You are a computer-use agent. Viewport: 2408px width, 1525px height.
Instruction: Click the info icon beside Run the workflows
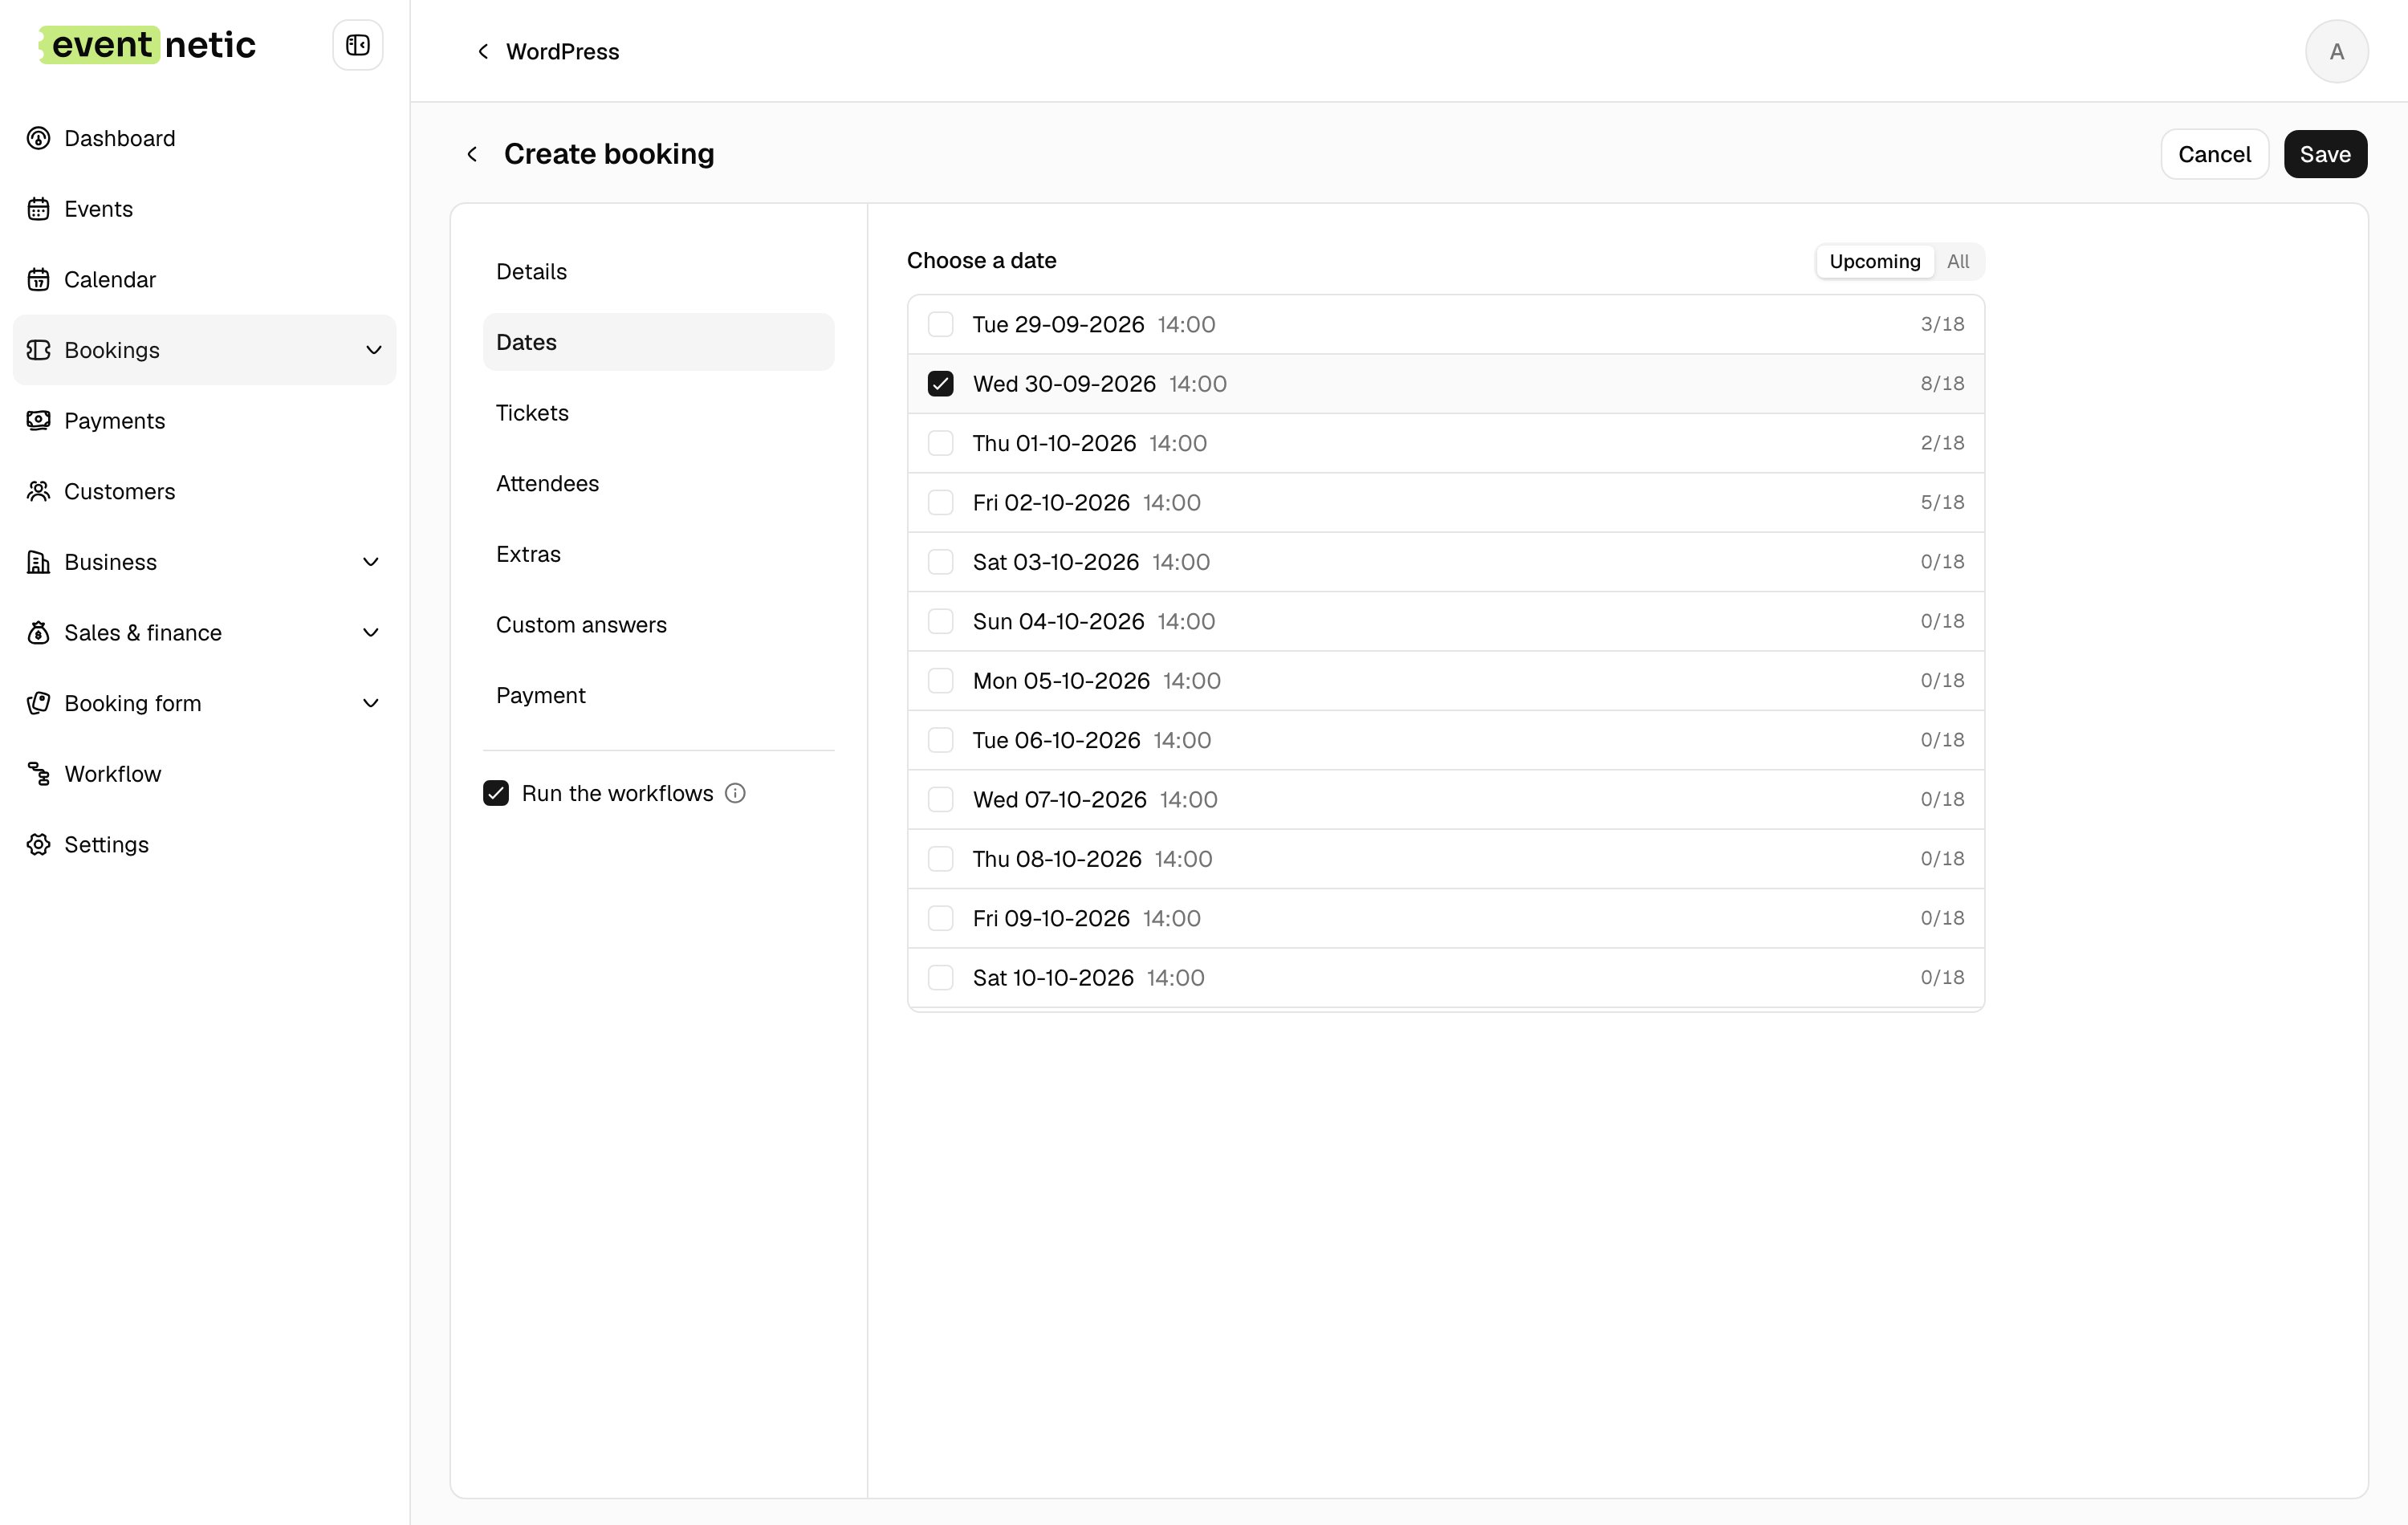pyautogui.click(x=735, y=793)
